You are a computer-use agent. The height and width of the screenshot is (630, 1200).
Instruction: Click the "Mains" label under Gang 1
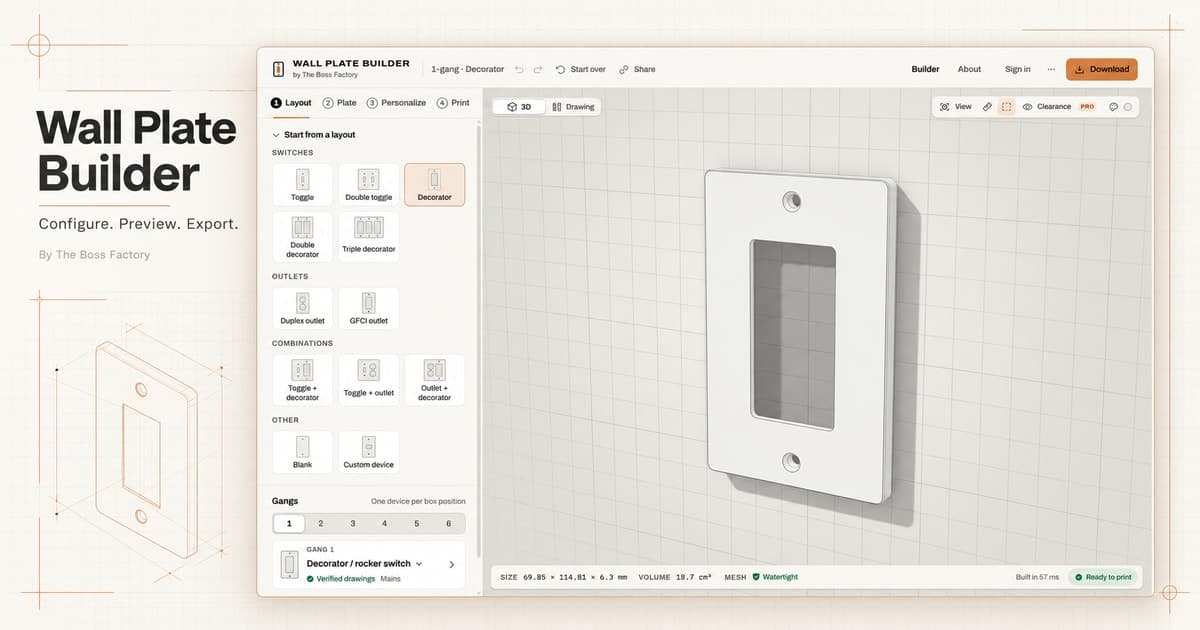(x=391, y=579)
